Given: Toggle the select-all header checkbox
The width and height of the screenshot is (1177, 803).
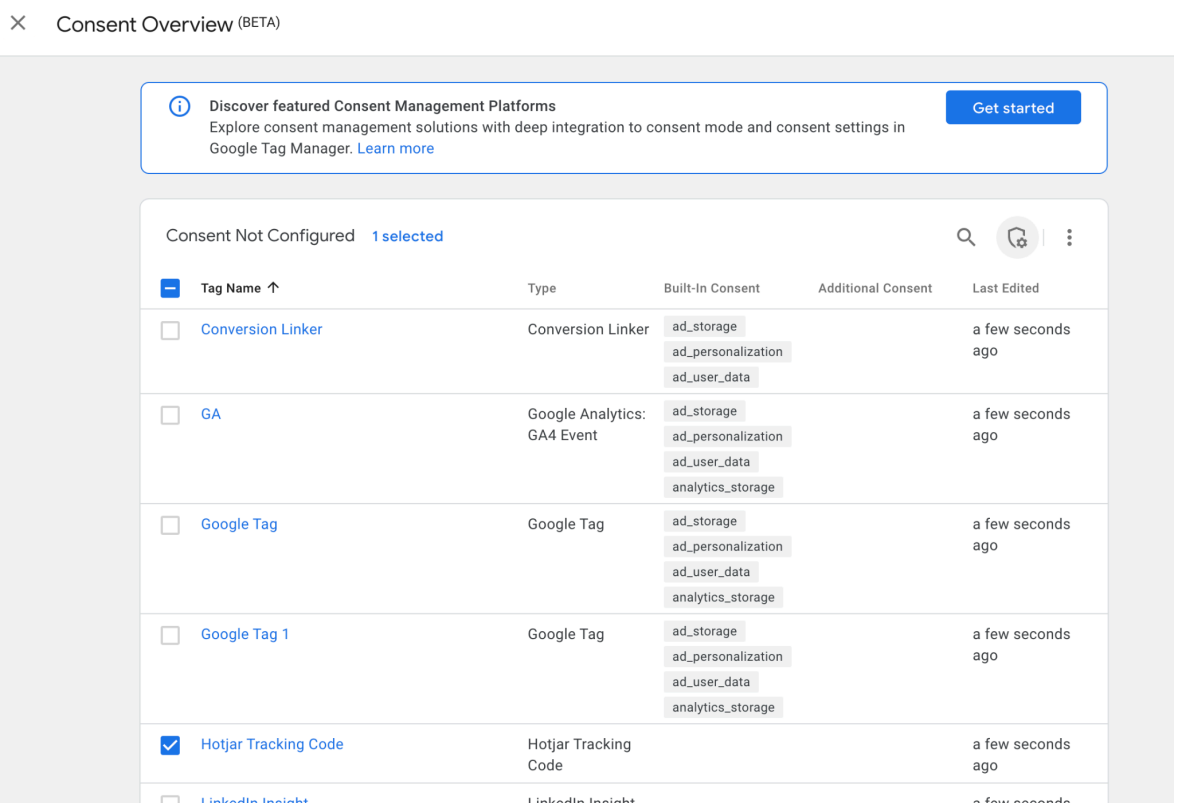Looking at the screenshot, I should 170,288.
